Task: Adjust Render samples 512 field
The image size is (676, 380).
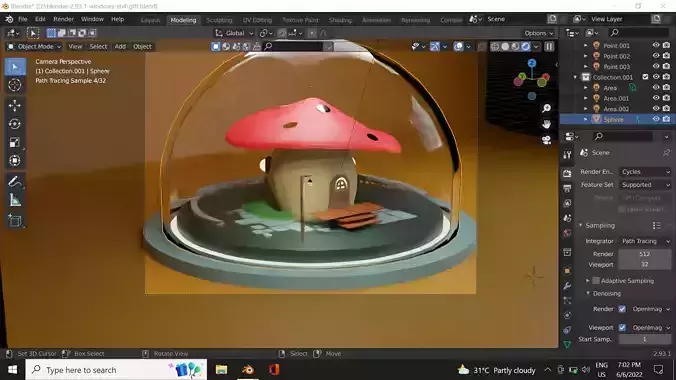Action: pyautogui.click(x=645, y=254)
